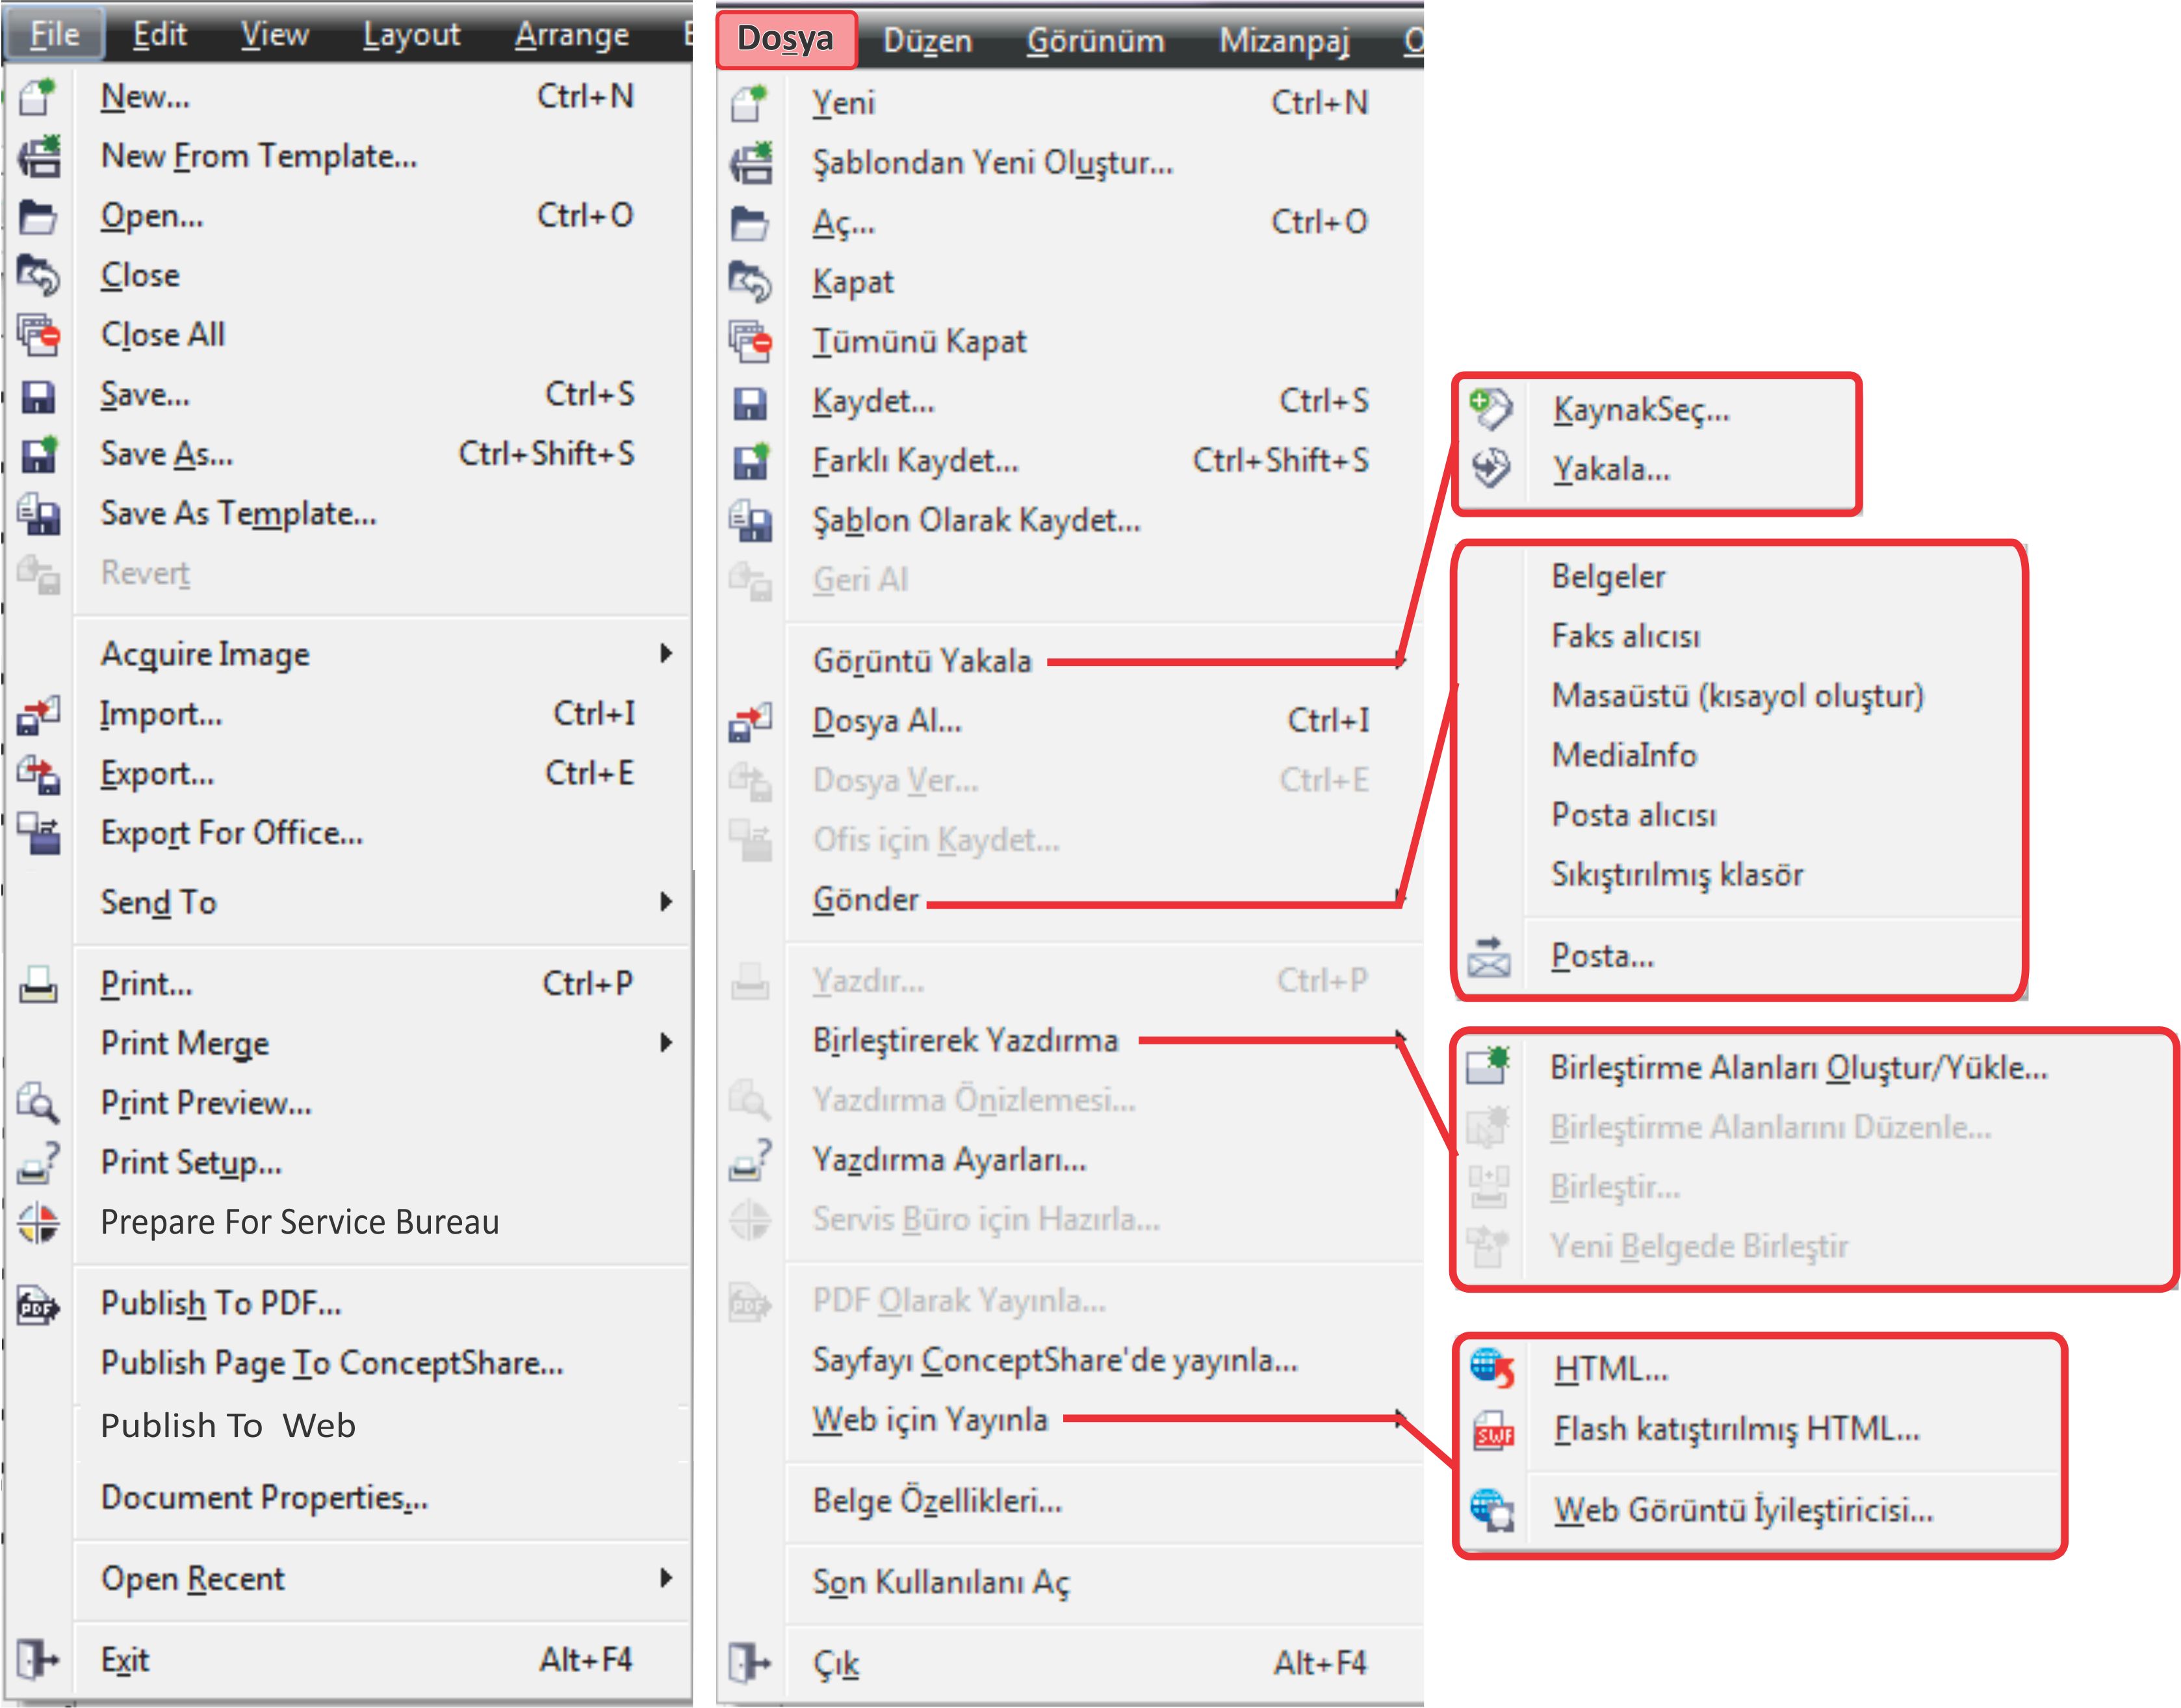This screenshot has height=1708, width=2181.
Task: Click the Save As icon in English menu
Action: pos(39,454)
